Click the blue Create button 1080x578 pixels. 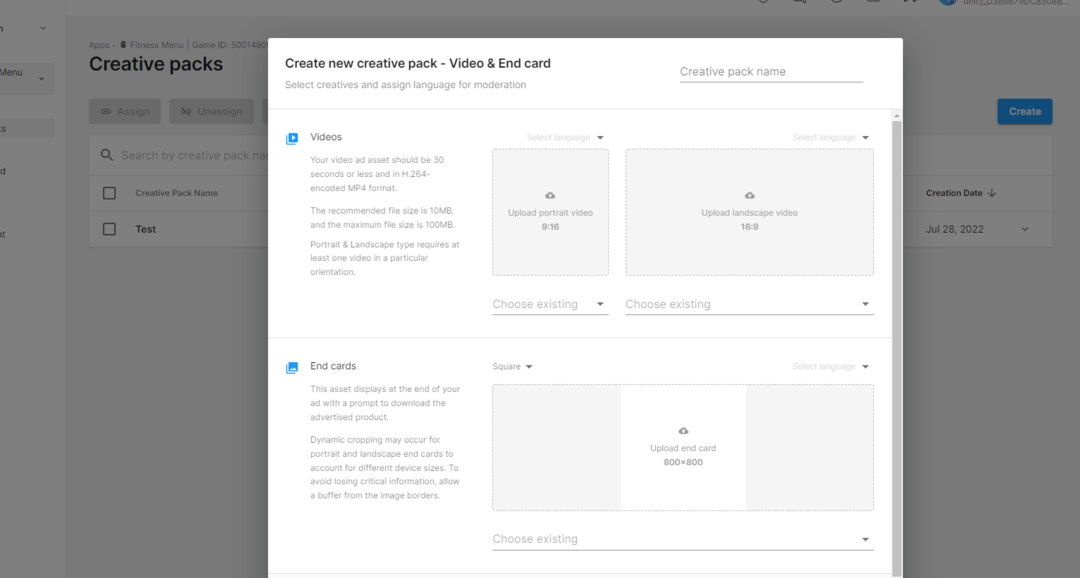click(x=1024, y=112)
